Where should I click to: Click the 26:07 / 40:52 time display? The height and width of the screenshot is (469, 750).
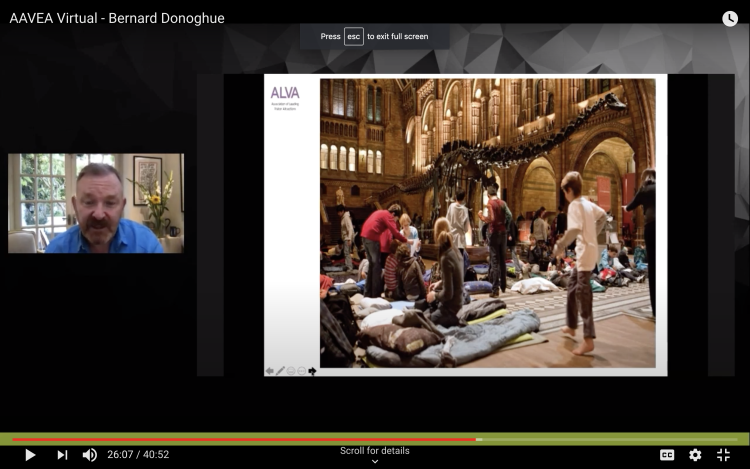coord(138,455)
